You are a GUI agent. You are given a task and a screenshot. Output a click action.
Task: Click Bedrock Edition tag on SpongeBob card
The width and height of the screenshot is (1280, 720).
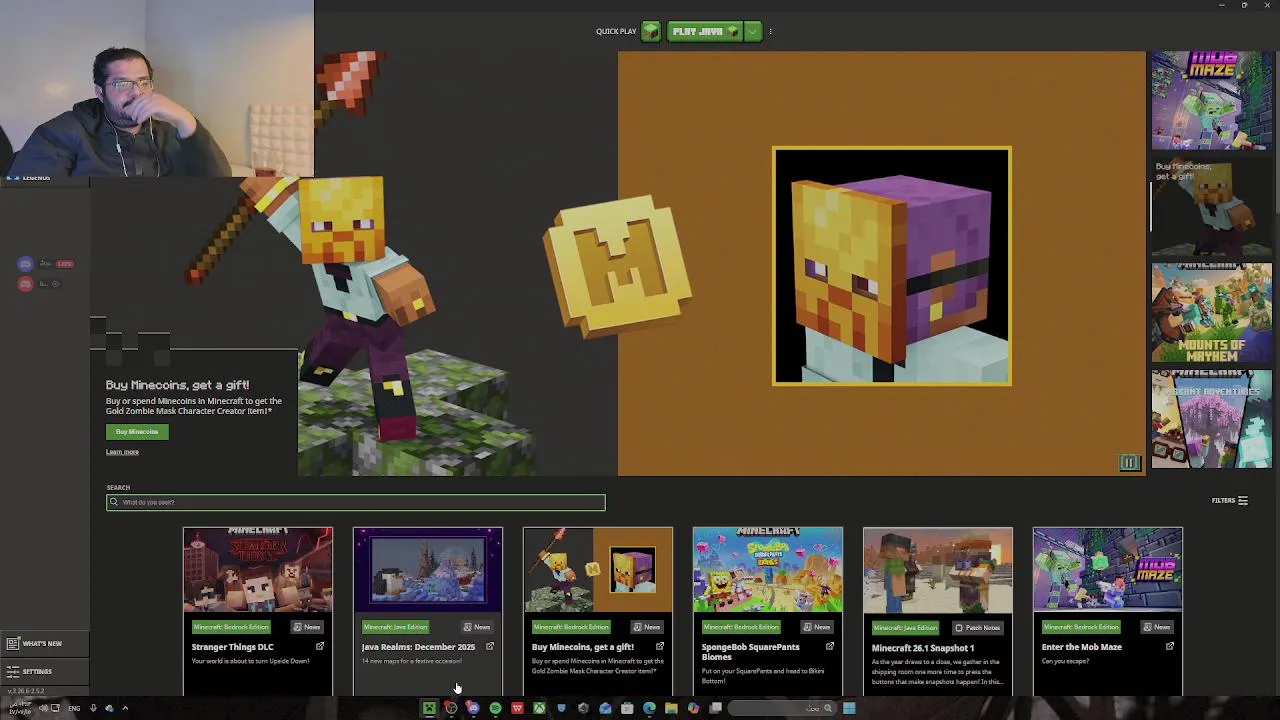[741, 627]
